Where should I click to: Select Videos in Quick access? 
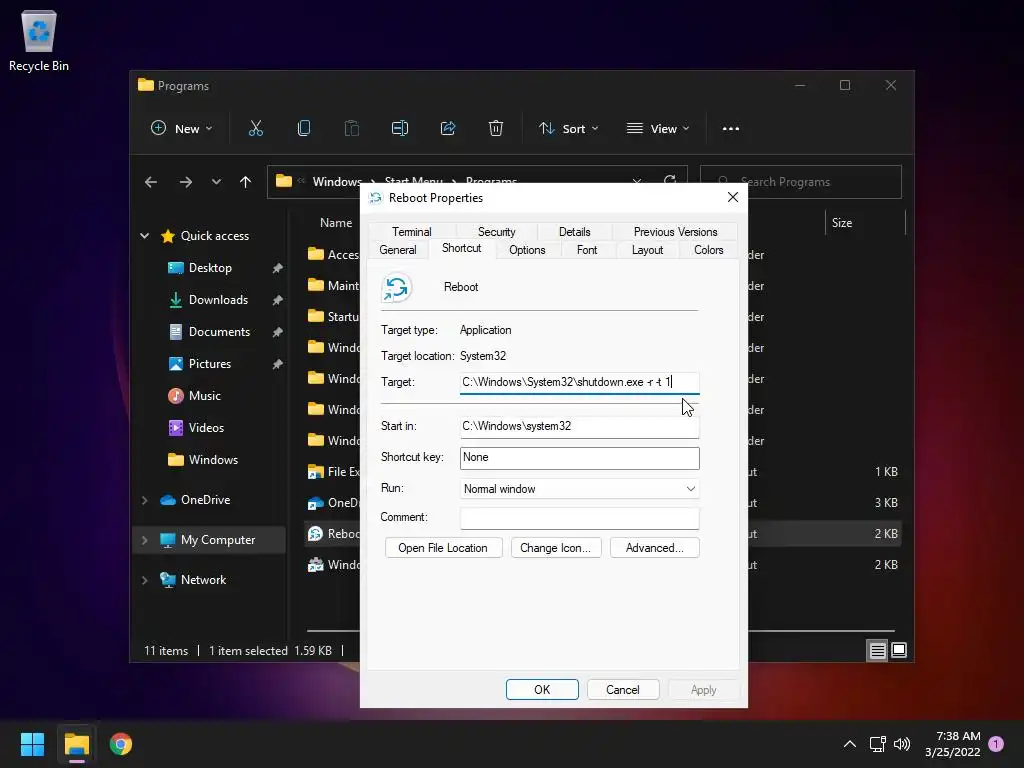click(x=206, y=428)
